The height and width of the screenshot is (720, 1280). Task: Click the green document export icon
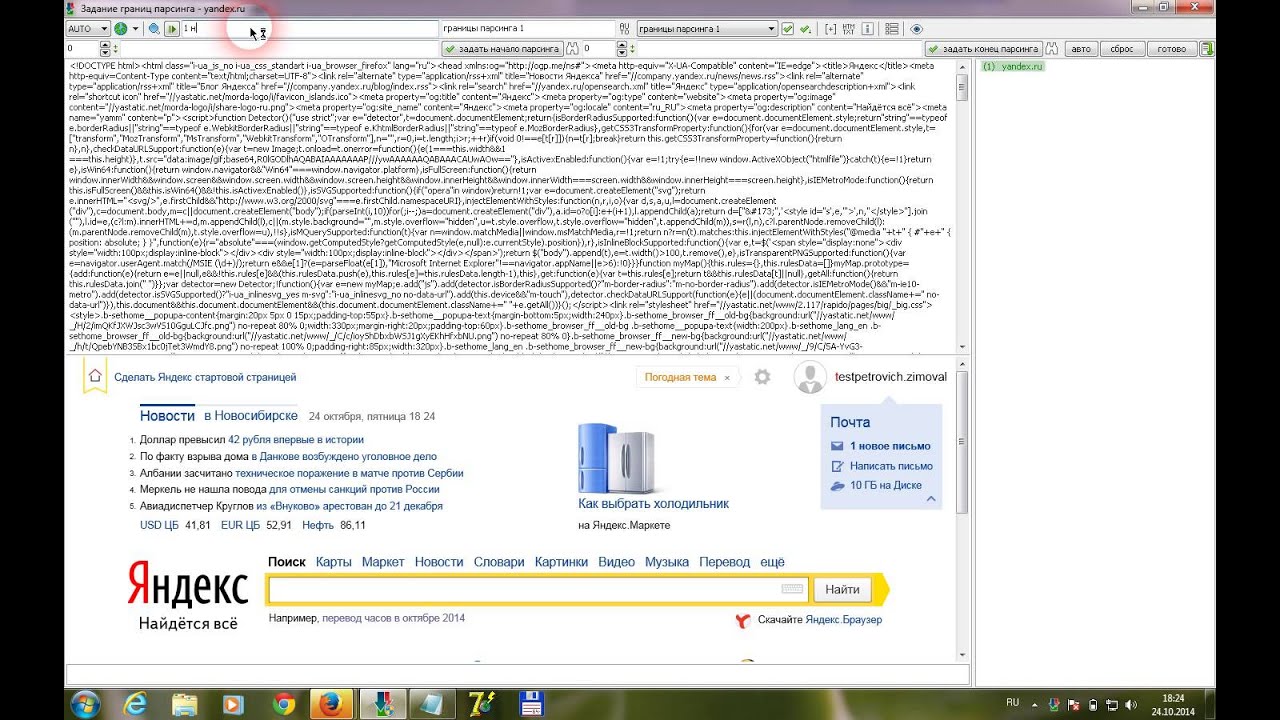pyautogui.click(x=1208, y=48)
